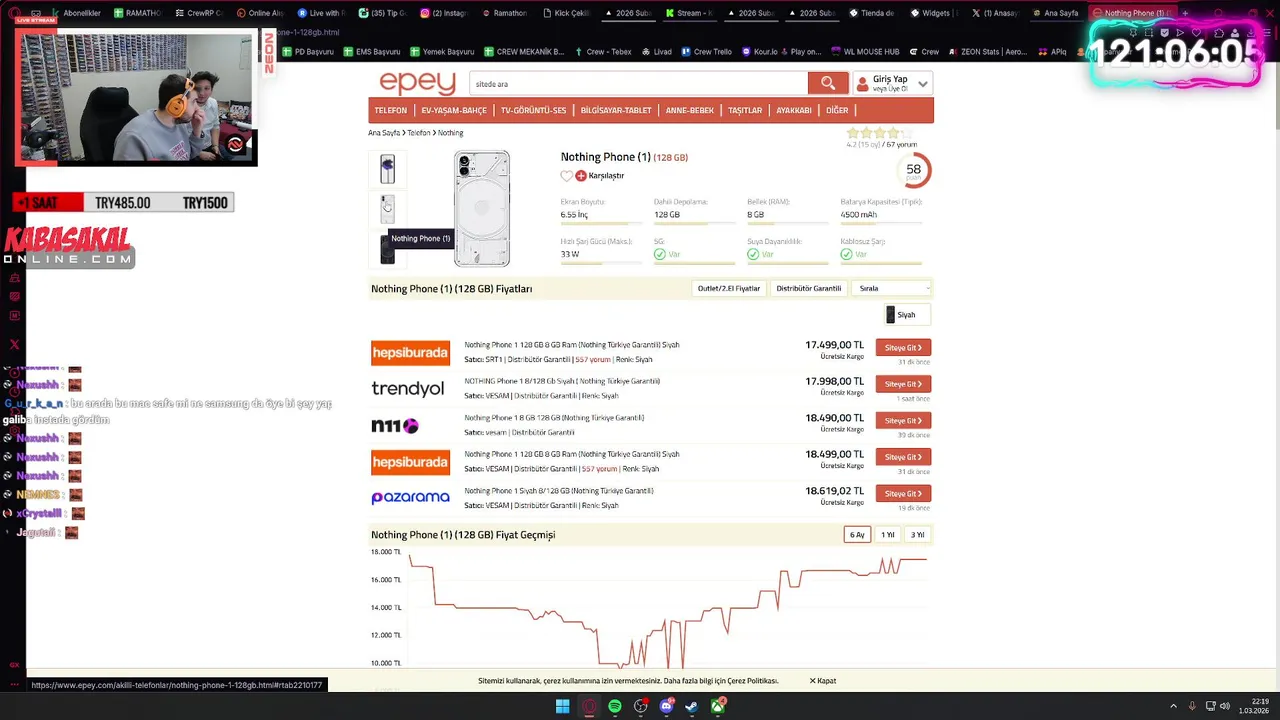This screenshot has height=720, width=1280.
Task: Select the Siyah color option
Action: (906, 315)
